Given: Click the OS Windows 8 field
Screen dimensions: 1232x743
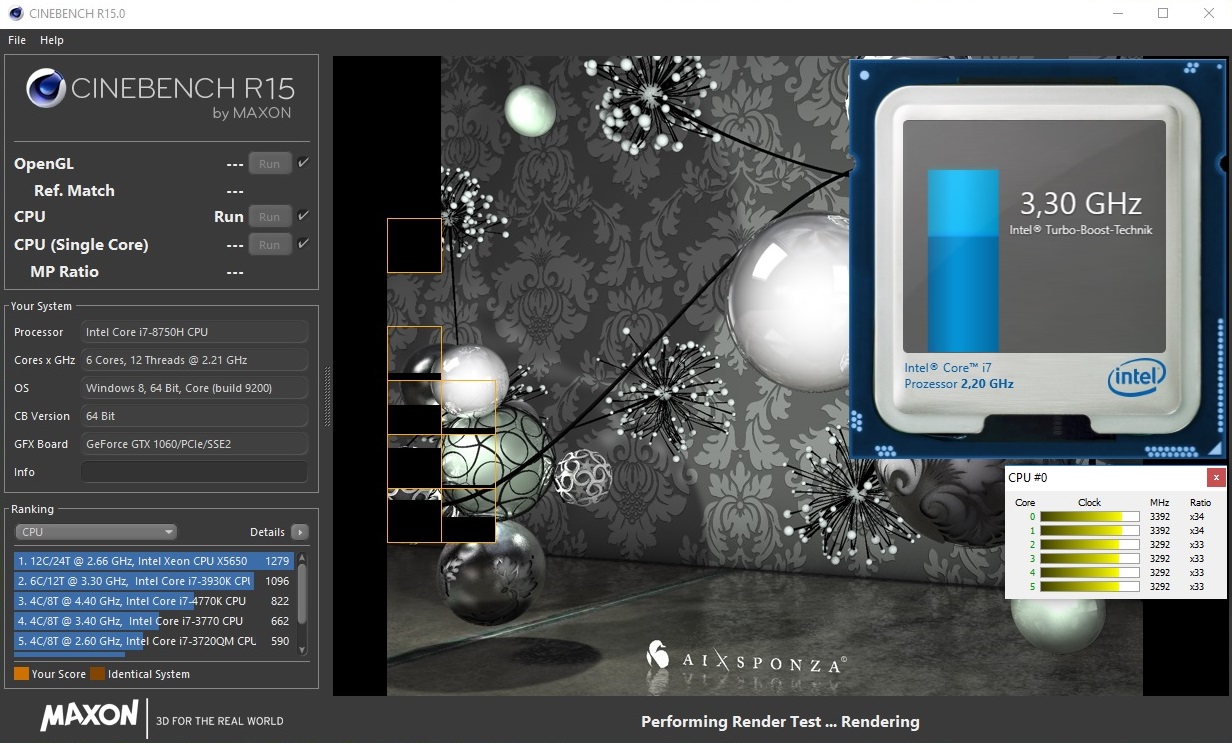Looking at the screenshot, I should (x=194, y=388).
